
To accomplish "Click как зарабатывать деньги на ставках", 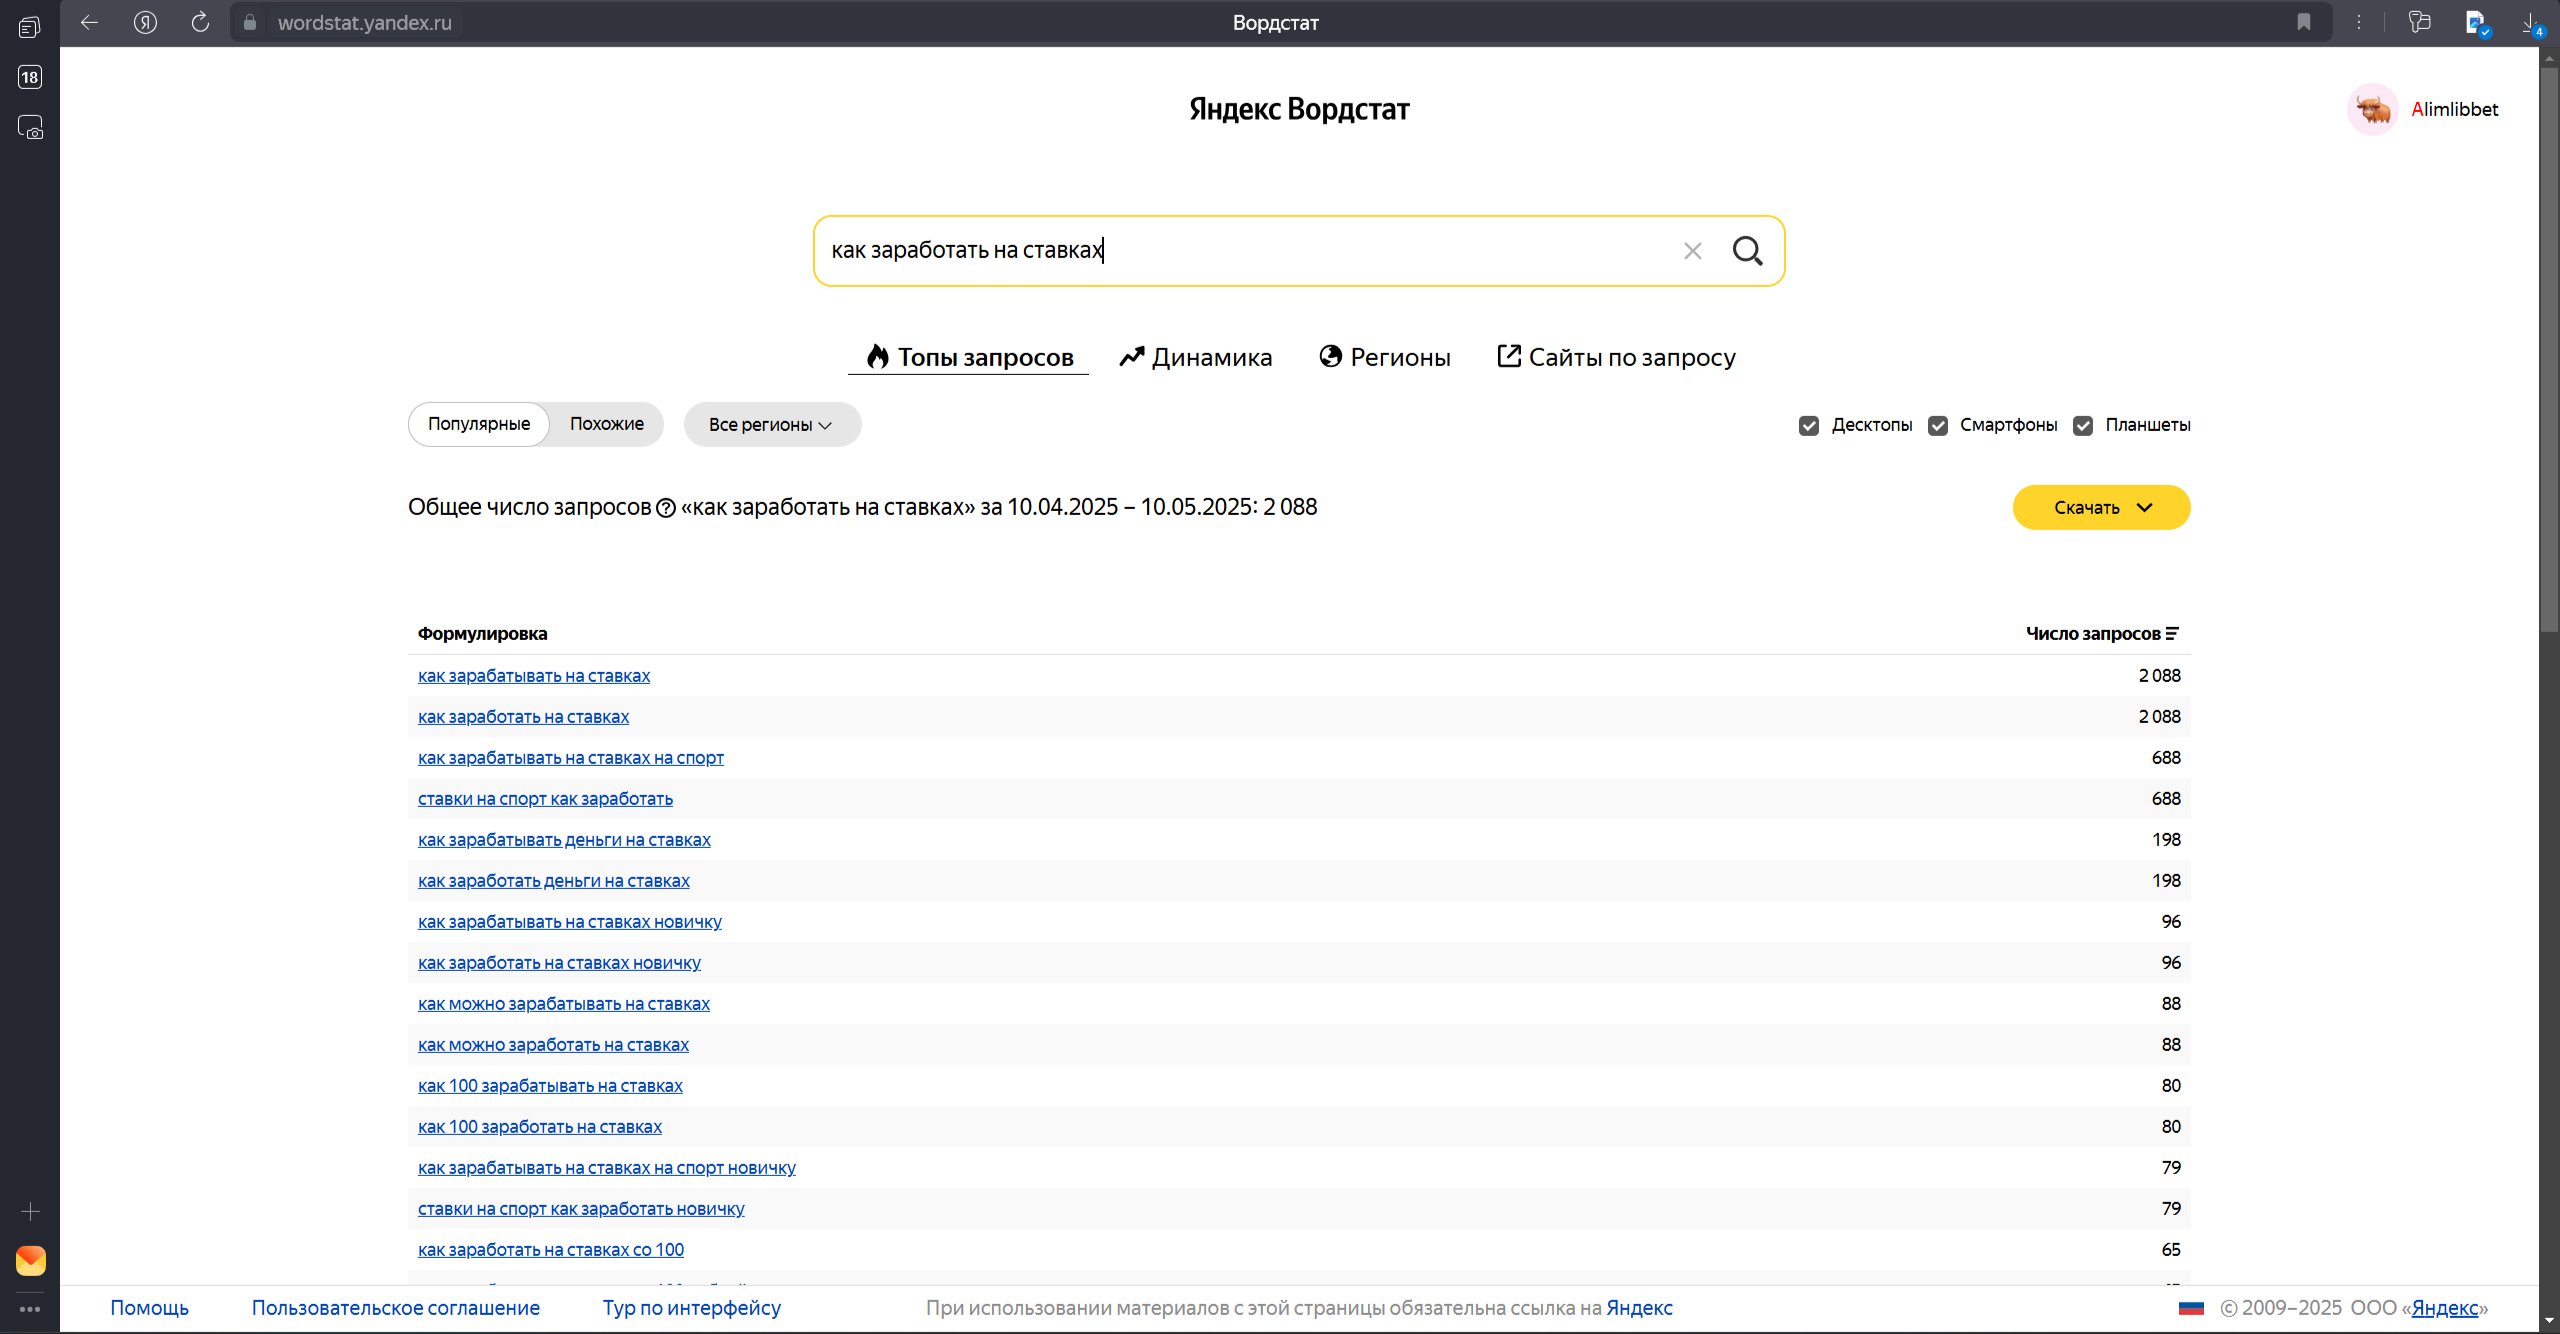I will pyautogui.click(x=564, y=840).
